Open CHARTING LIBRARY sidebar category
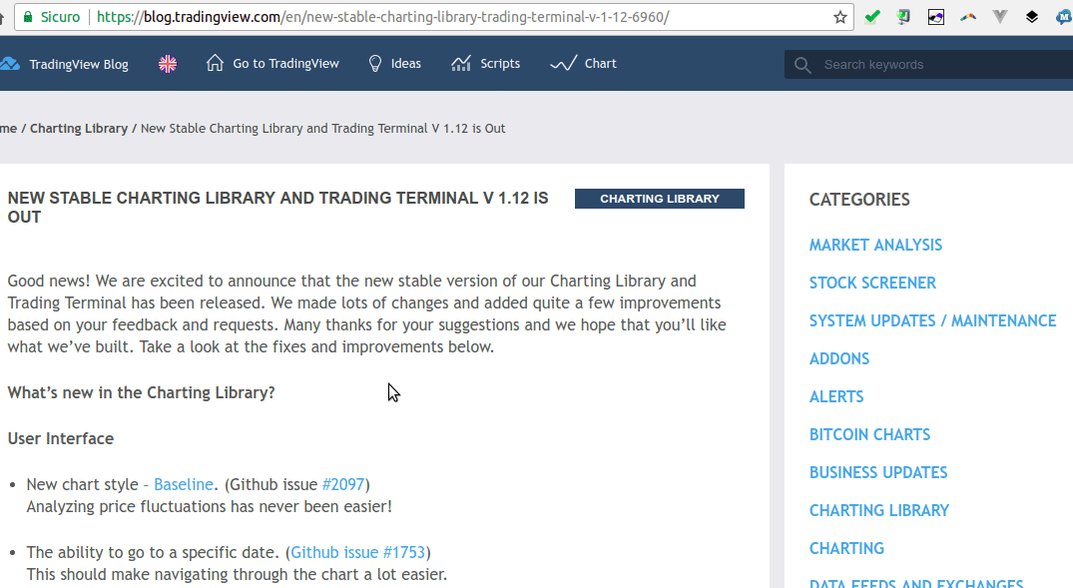The height and width of the screenshot is (588, 1073). click(x=879, y=511)
